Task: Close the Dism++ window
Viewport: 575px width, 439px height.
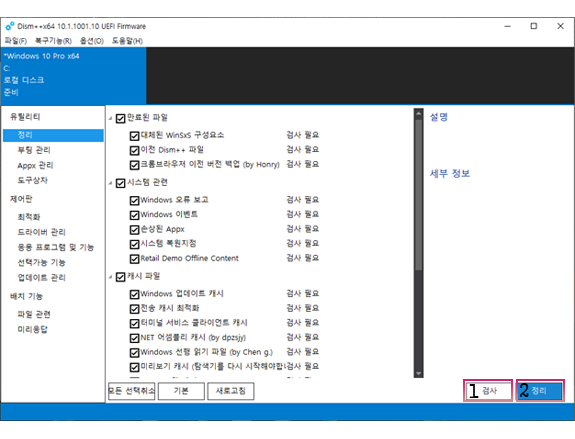Action: [560, 26]
